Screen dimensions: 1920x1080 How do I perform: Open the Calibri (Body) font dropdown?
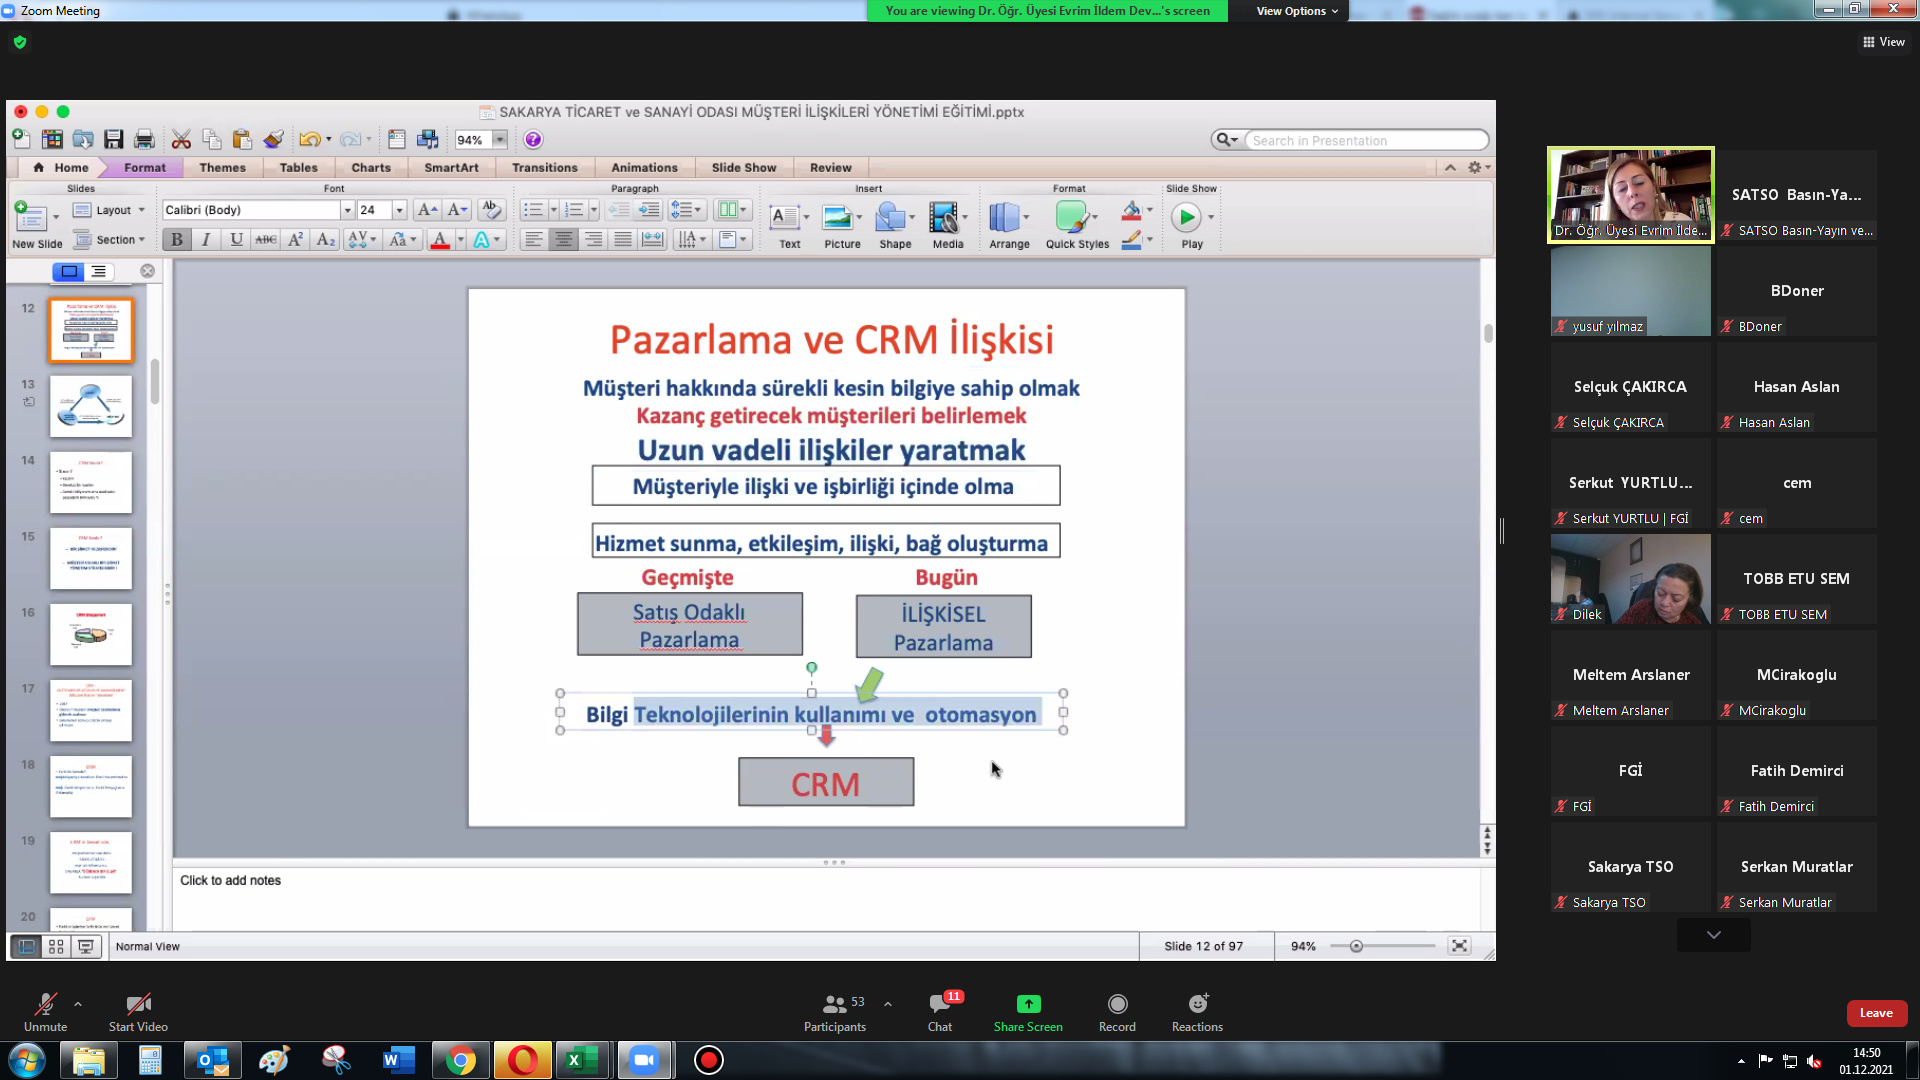[347, 210]
